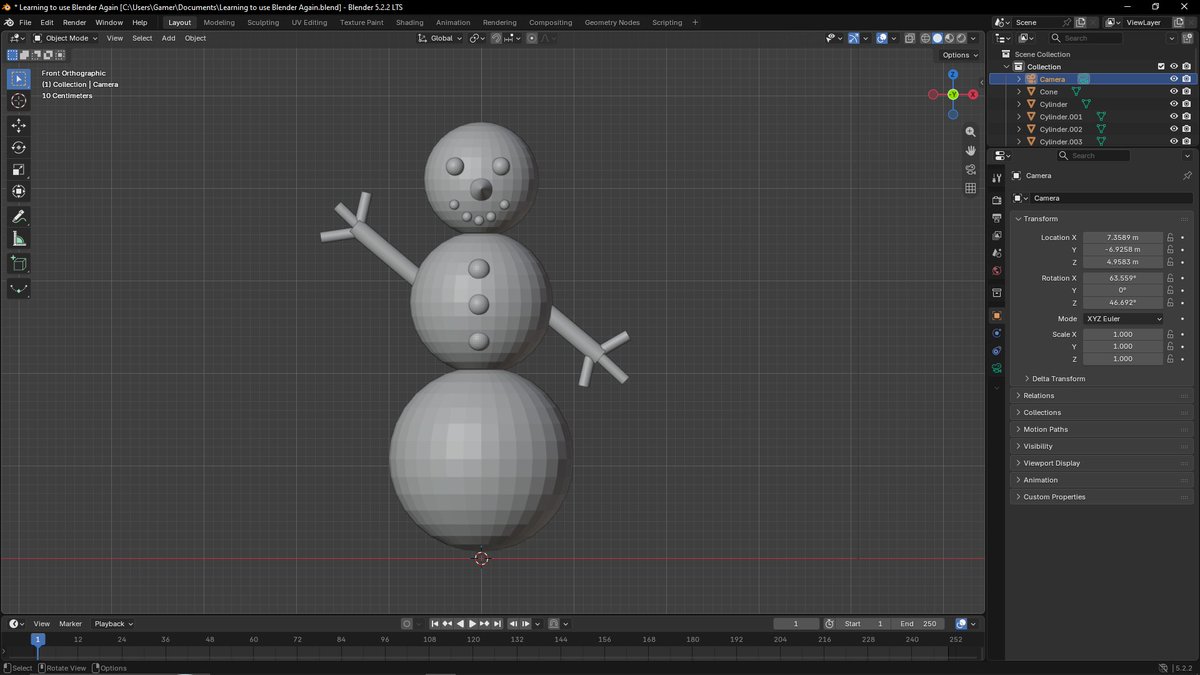The image size is (1200, 675).
Task: Toggle proportional editing in header
Action: [x=531, y=38]
